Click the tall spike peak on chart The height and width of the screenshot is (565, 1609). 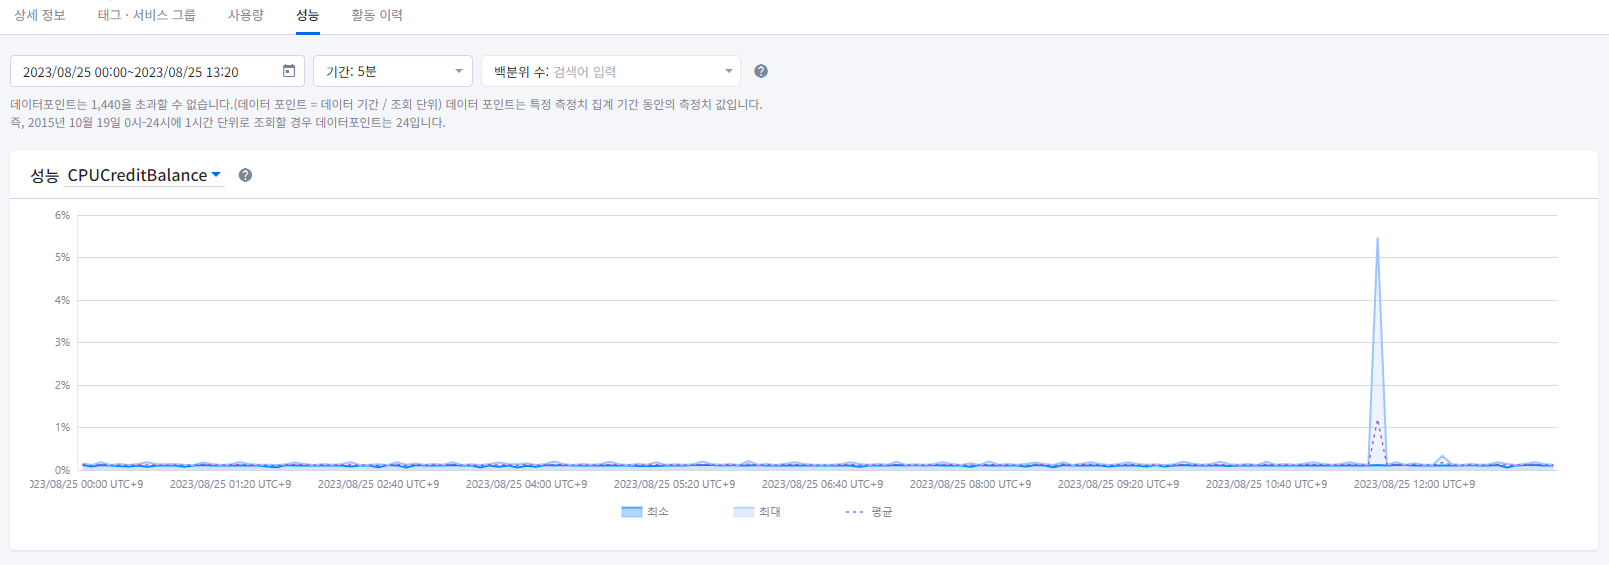[x=1377, y=239]
